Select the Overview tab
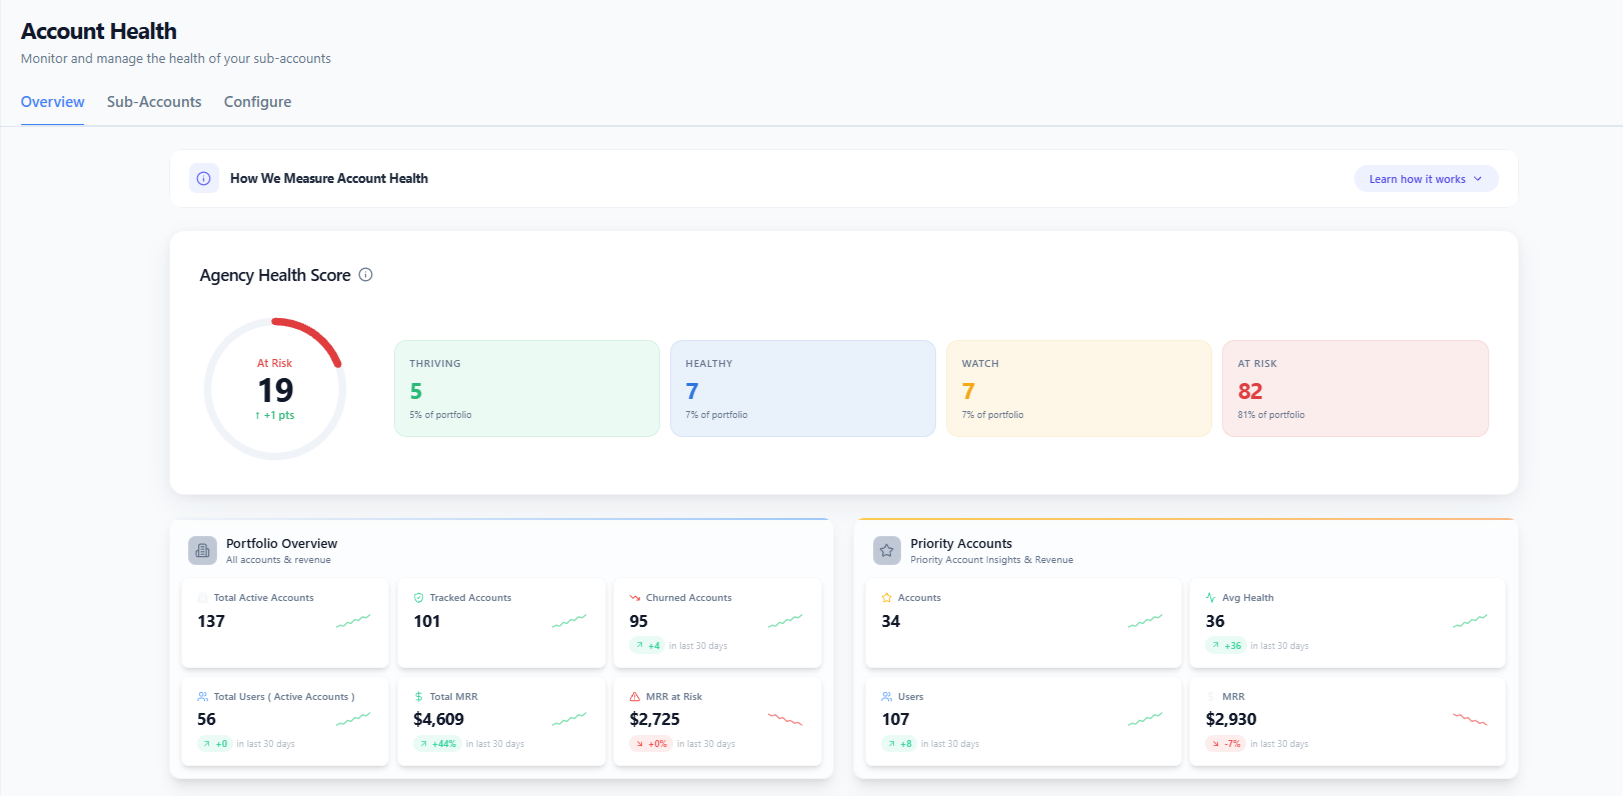The image size is (1623, 796). point(53,102)
